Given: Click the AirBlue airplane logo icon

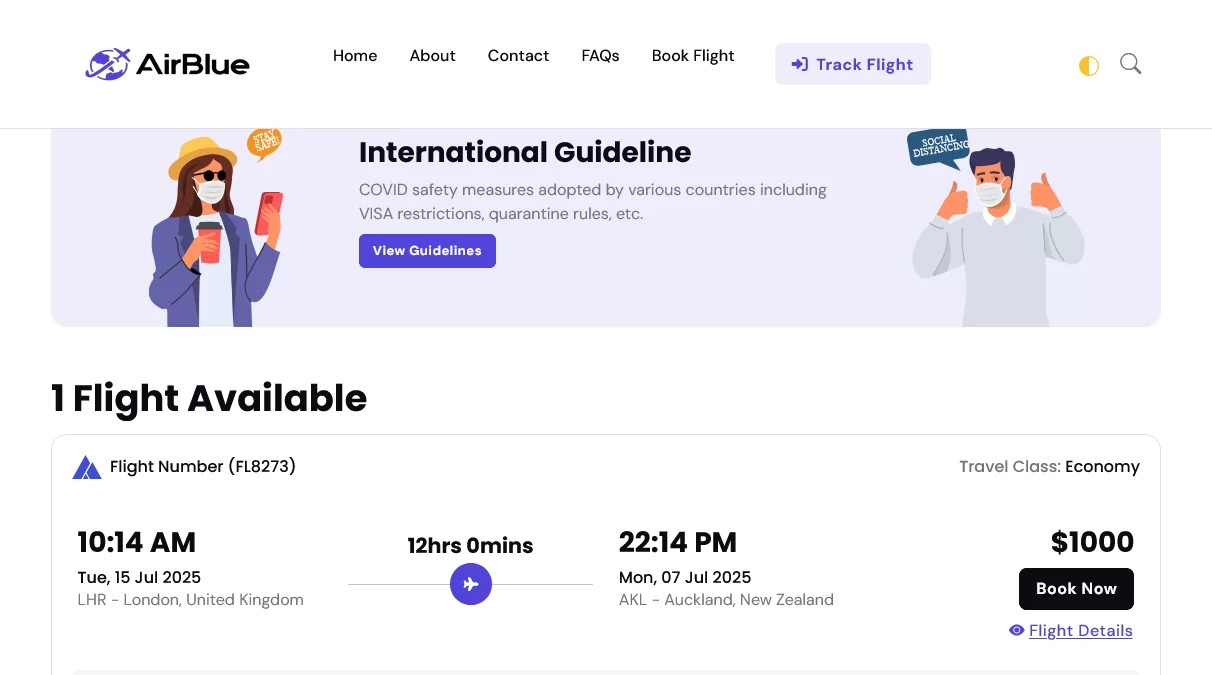Looking at the screenshot, I should pos(109,63).
